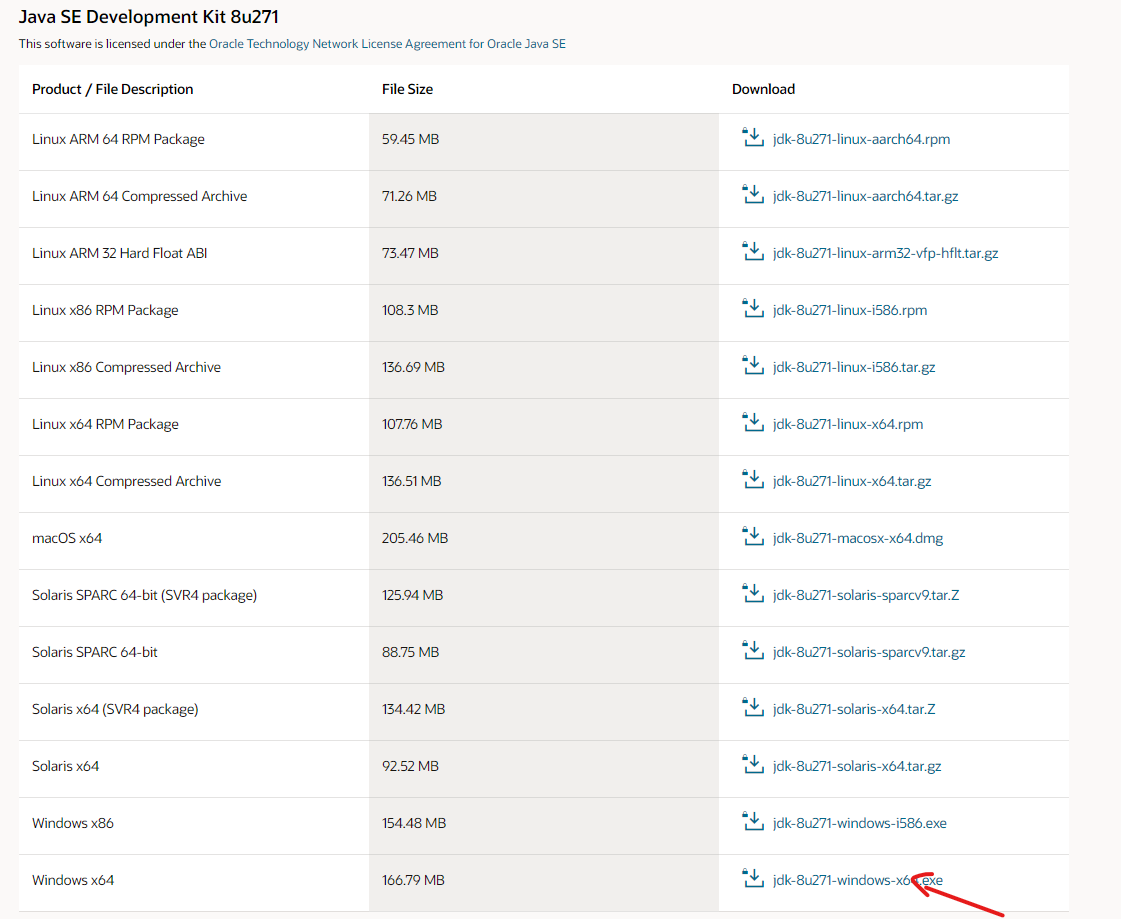This screenshot has width=1121, height=919.
Task: Click the Product / File Description header
Action: tap(112, 89)
